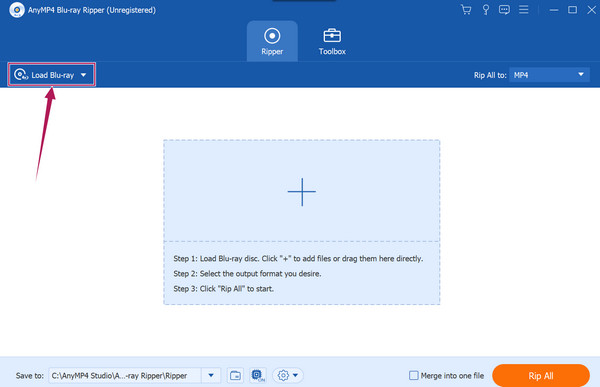Click the orange Rip All button
Image resolution: width=600 pixels, height=387 pixels.
pos(541,376)
